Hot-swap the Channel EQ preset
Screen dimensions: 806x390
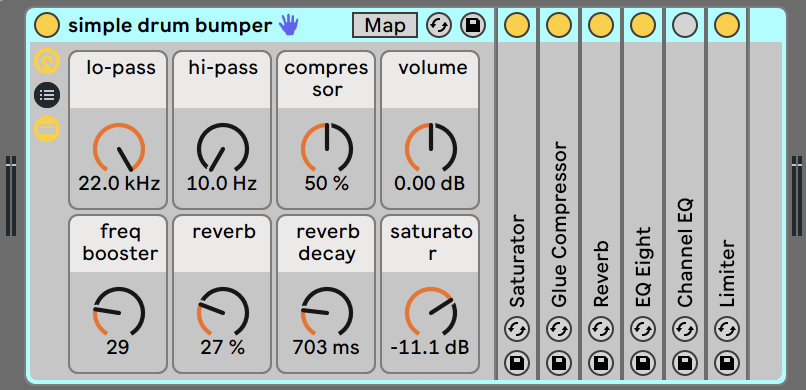tap(685, 329)
